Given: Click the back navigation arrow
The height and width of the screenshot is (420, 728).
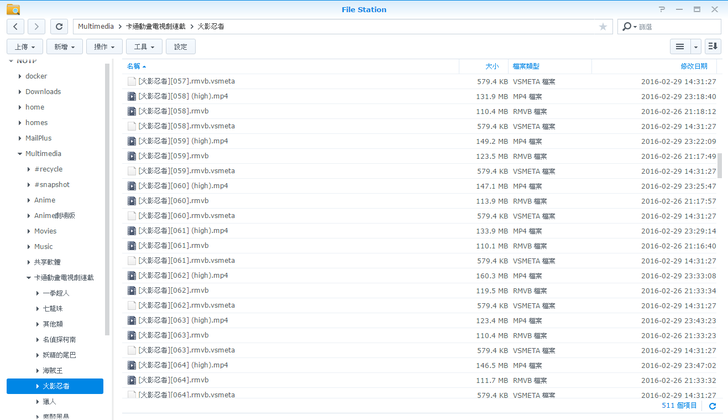Looking at the screenshot, I should (16, 27).
